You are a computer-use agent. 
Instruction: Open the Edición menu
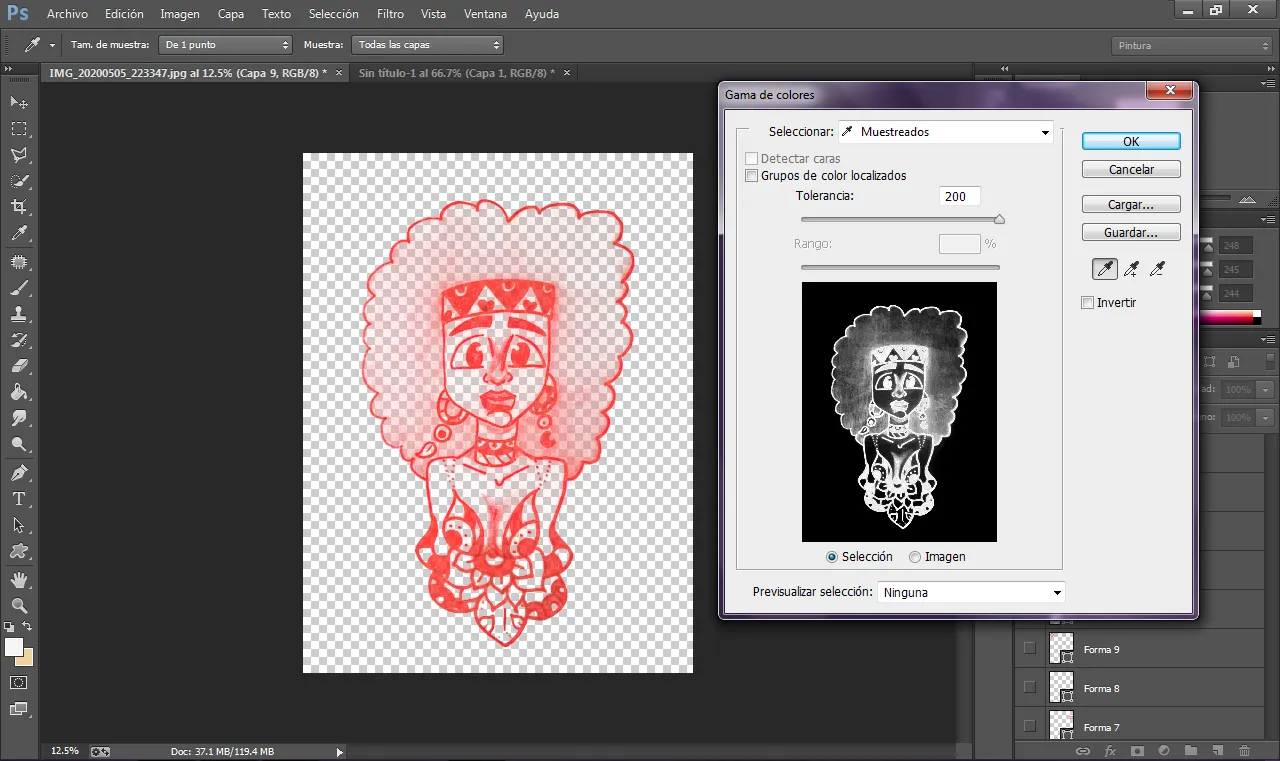[124, 14]
